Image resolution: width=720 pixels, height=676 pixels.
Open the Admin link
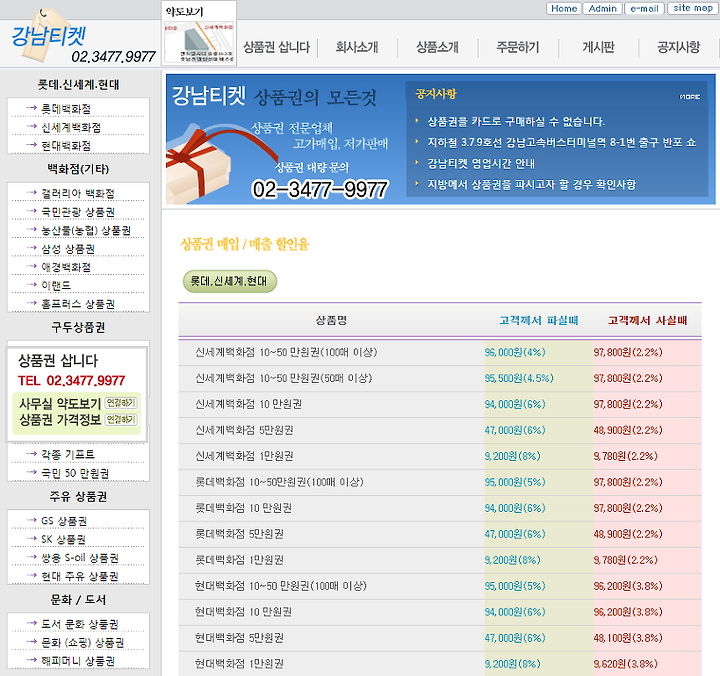click(602, 8)
